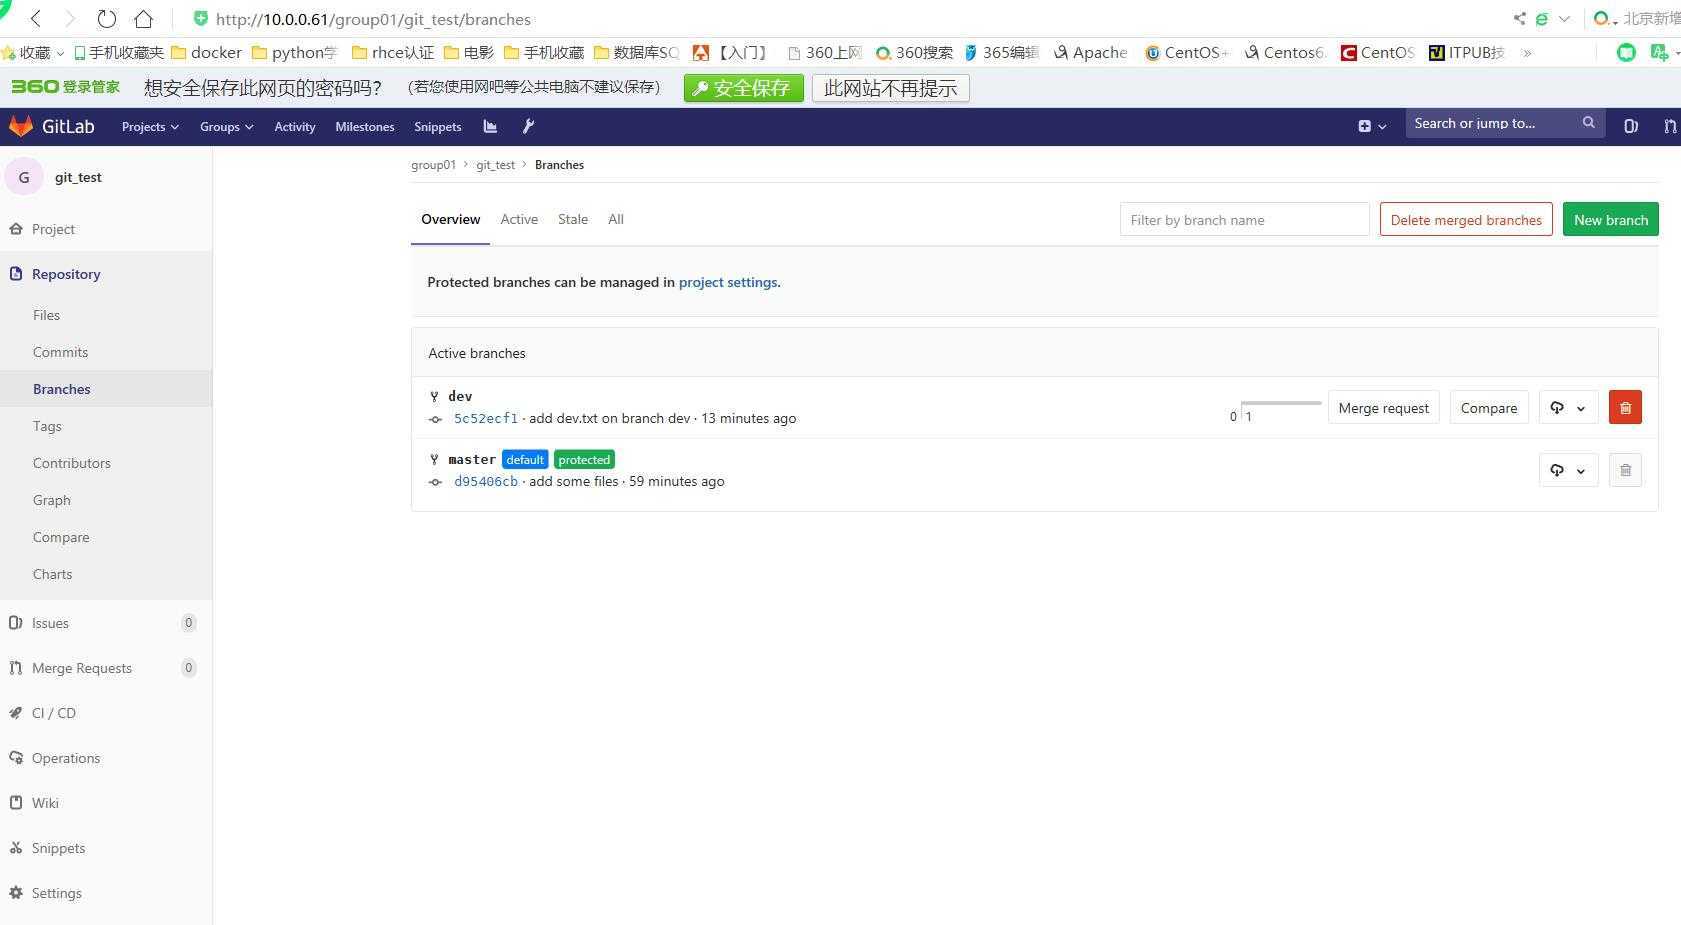Click the disabled trash icon for master branch
The height and width of the screenshot is (925, 1681).
coord(1625,471)
